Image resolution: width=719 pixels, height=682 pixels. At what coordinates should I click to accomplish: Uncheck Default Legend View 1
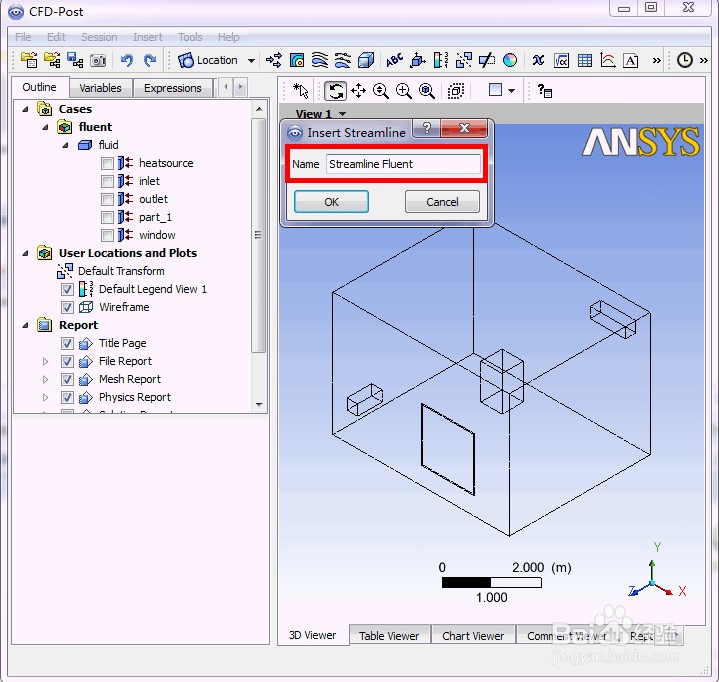[67, 289]
